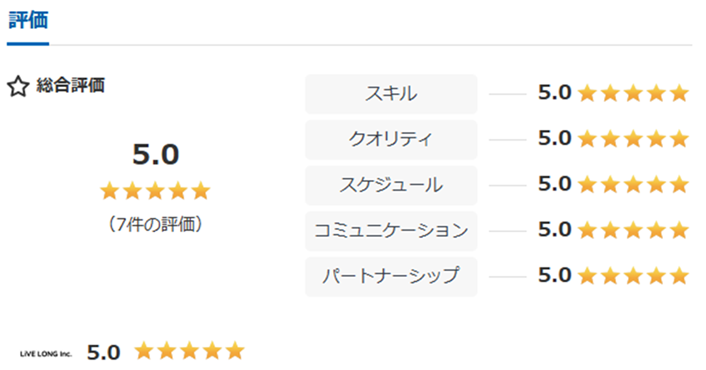706x370 pixels.
Task: Click the star rating for スキル
Action: [633, 93]
